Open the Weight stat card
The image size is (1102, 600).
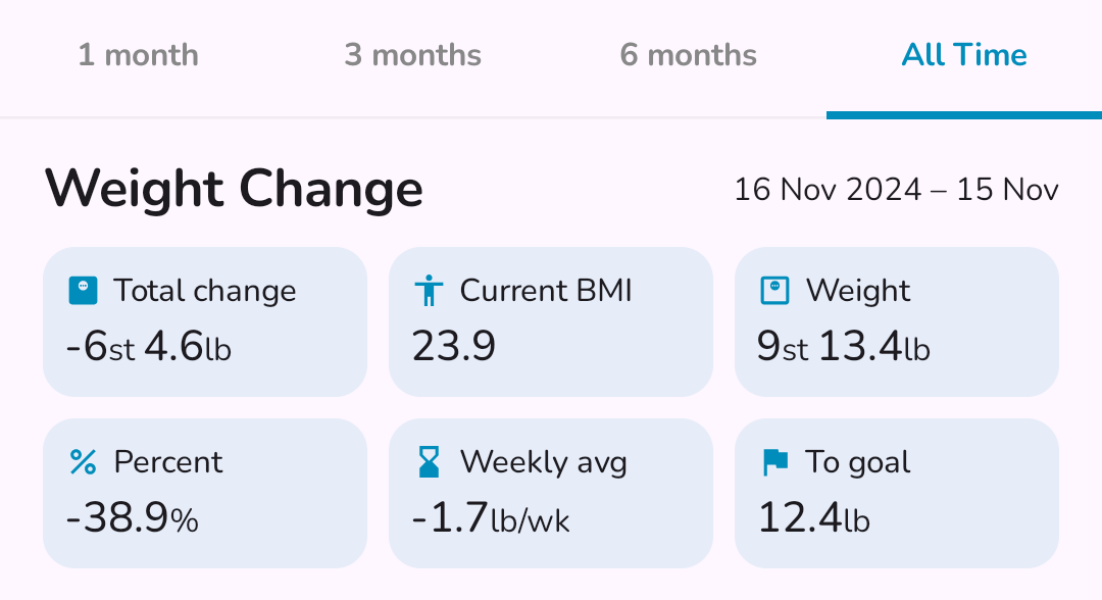[897, 322]
